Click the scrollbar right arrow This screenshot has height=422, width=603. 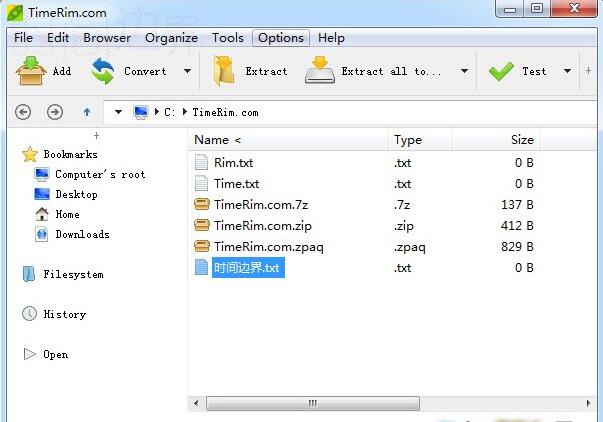coord(588,404)
